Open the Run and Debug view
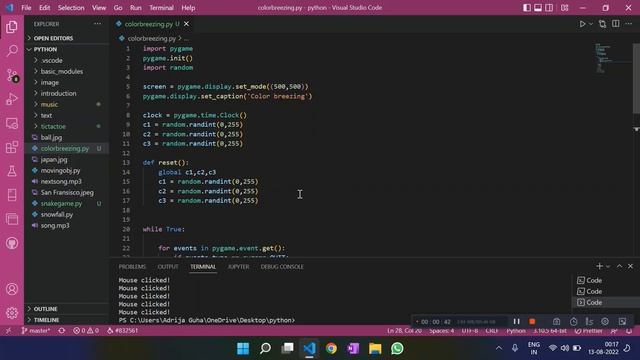 [x=12, y=99]
